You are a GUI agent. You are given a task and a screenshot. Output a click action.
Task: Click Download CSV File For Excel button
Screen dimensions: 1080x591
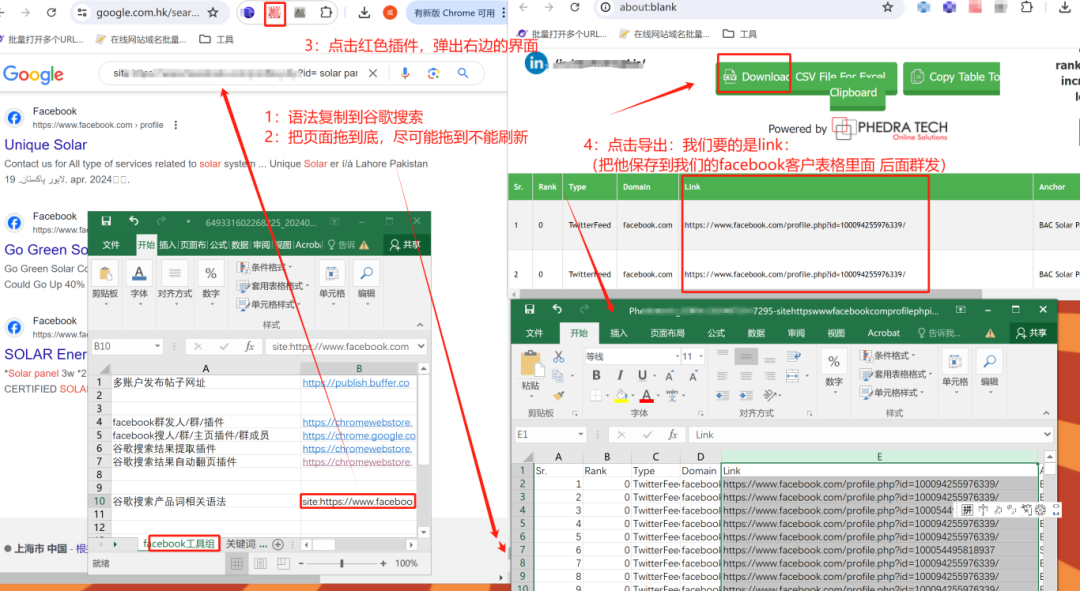[807, 77]
